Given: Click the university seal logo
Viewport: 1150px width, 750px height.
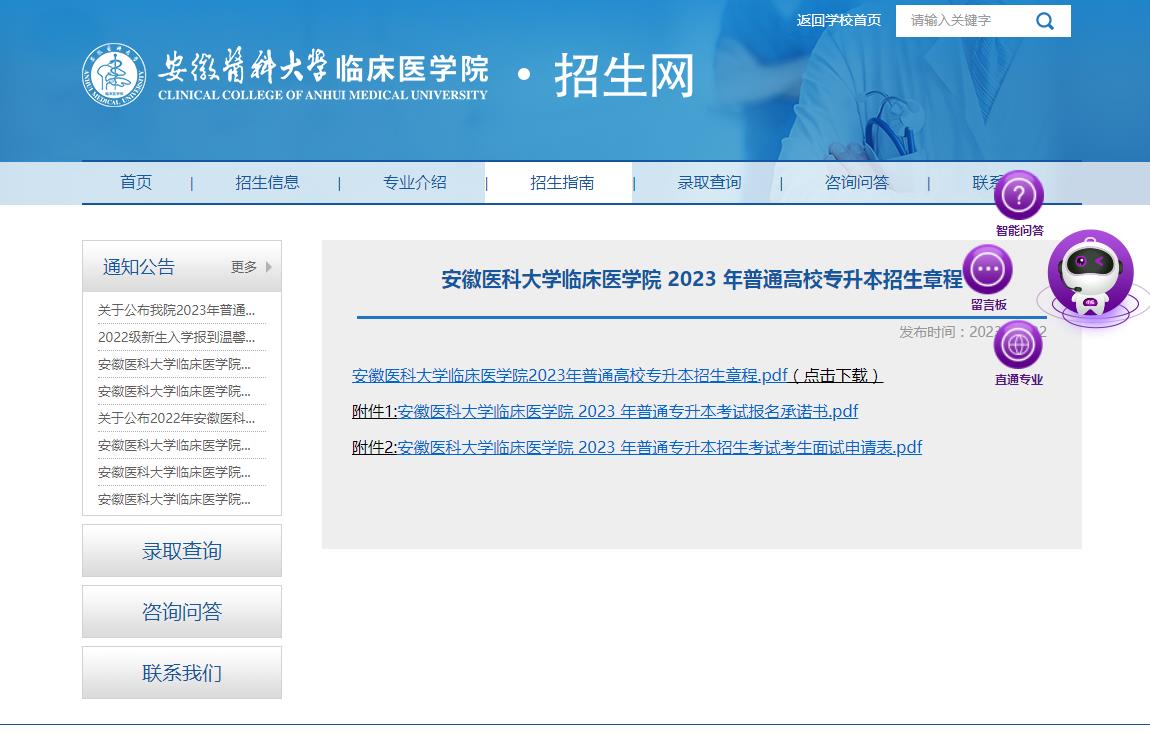Looking at the screenshot, I should pos(114,74).
